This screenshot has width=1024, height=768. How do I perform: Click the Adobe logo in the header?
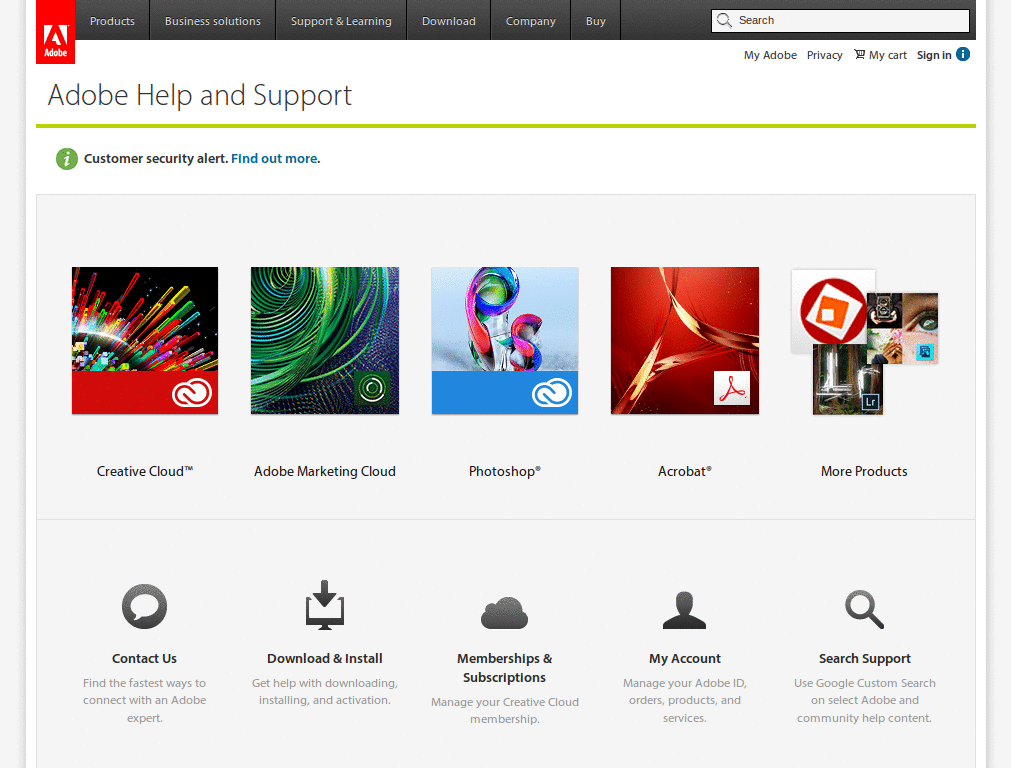[56, 32]
